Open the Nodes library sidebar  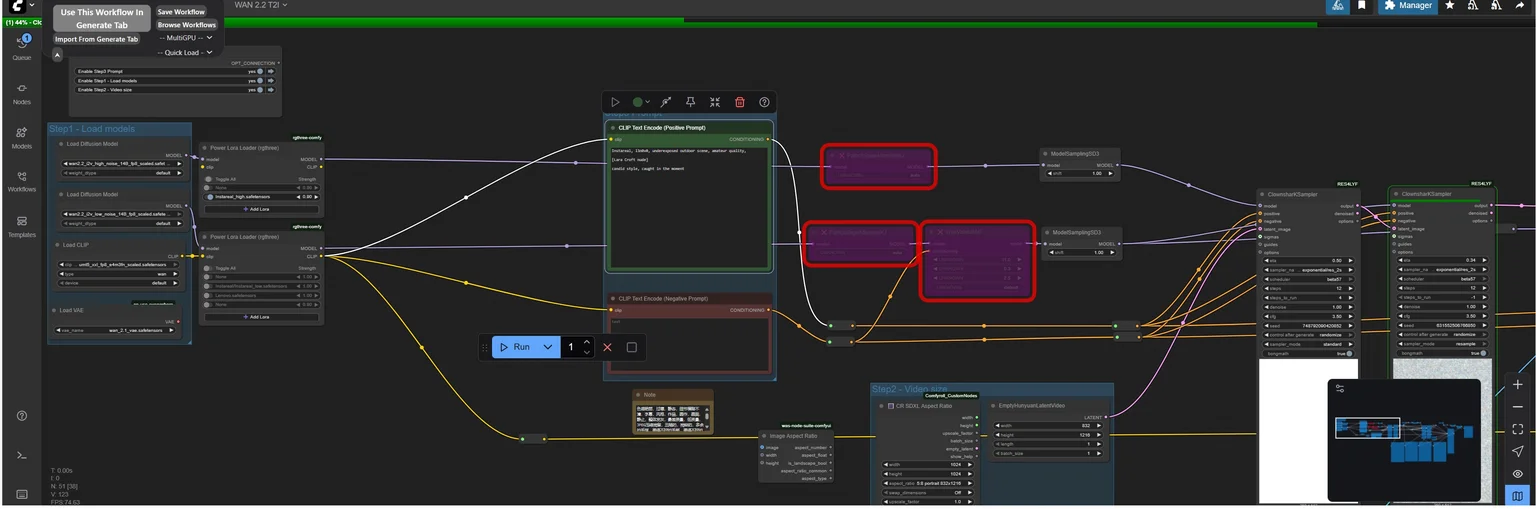click(x=21, y=94)
